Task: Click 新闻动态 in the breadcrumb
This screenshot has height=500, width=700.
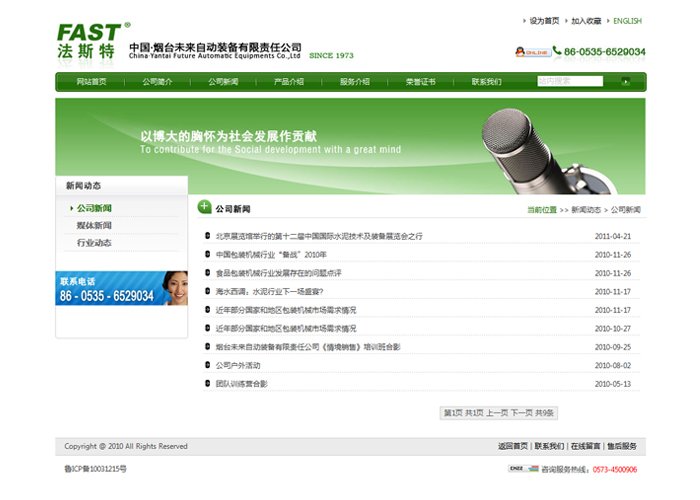Action: (586, 210)
